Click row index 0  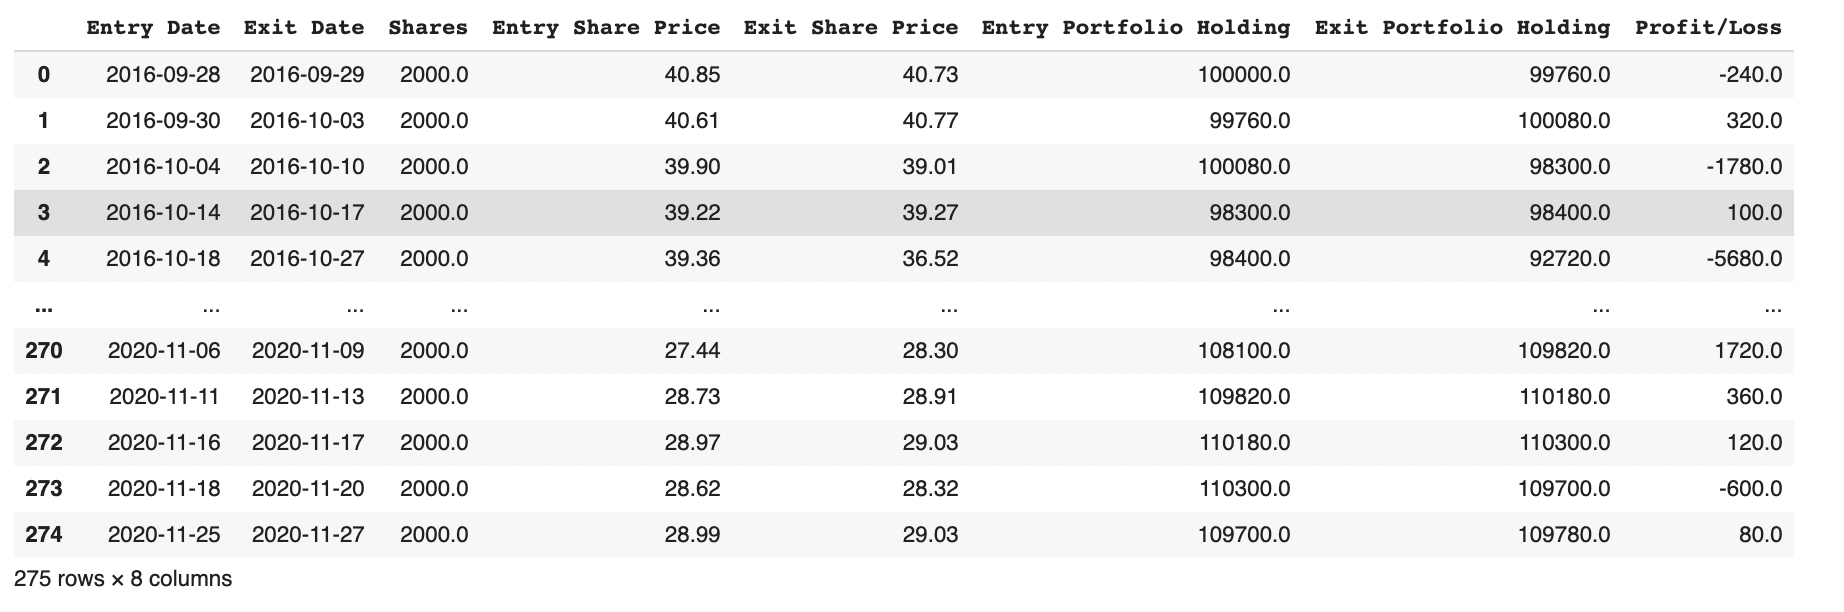[x=43, y=75]
